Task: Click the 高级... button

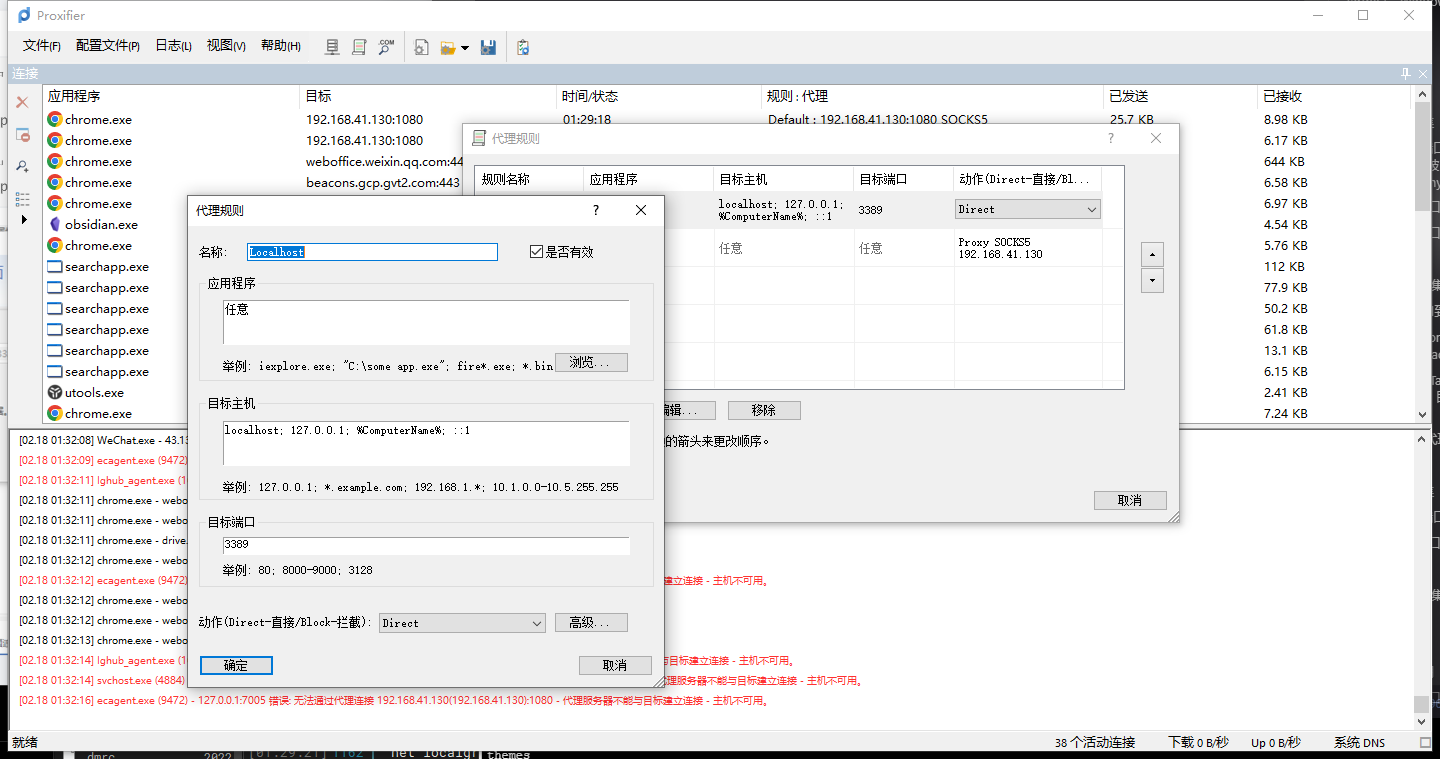Action: pos(591,623)
